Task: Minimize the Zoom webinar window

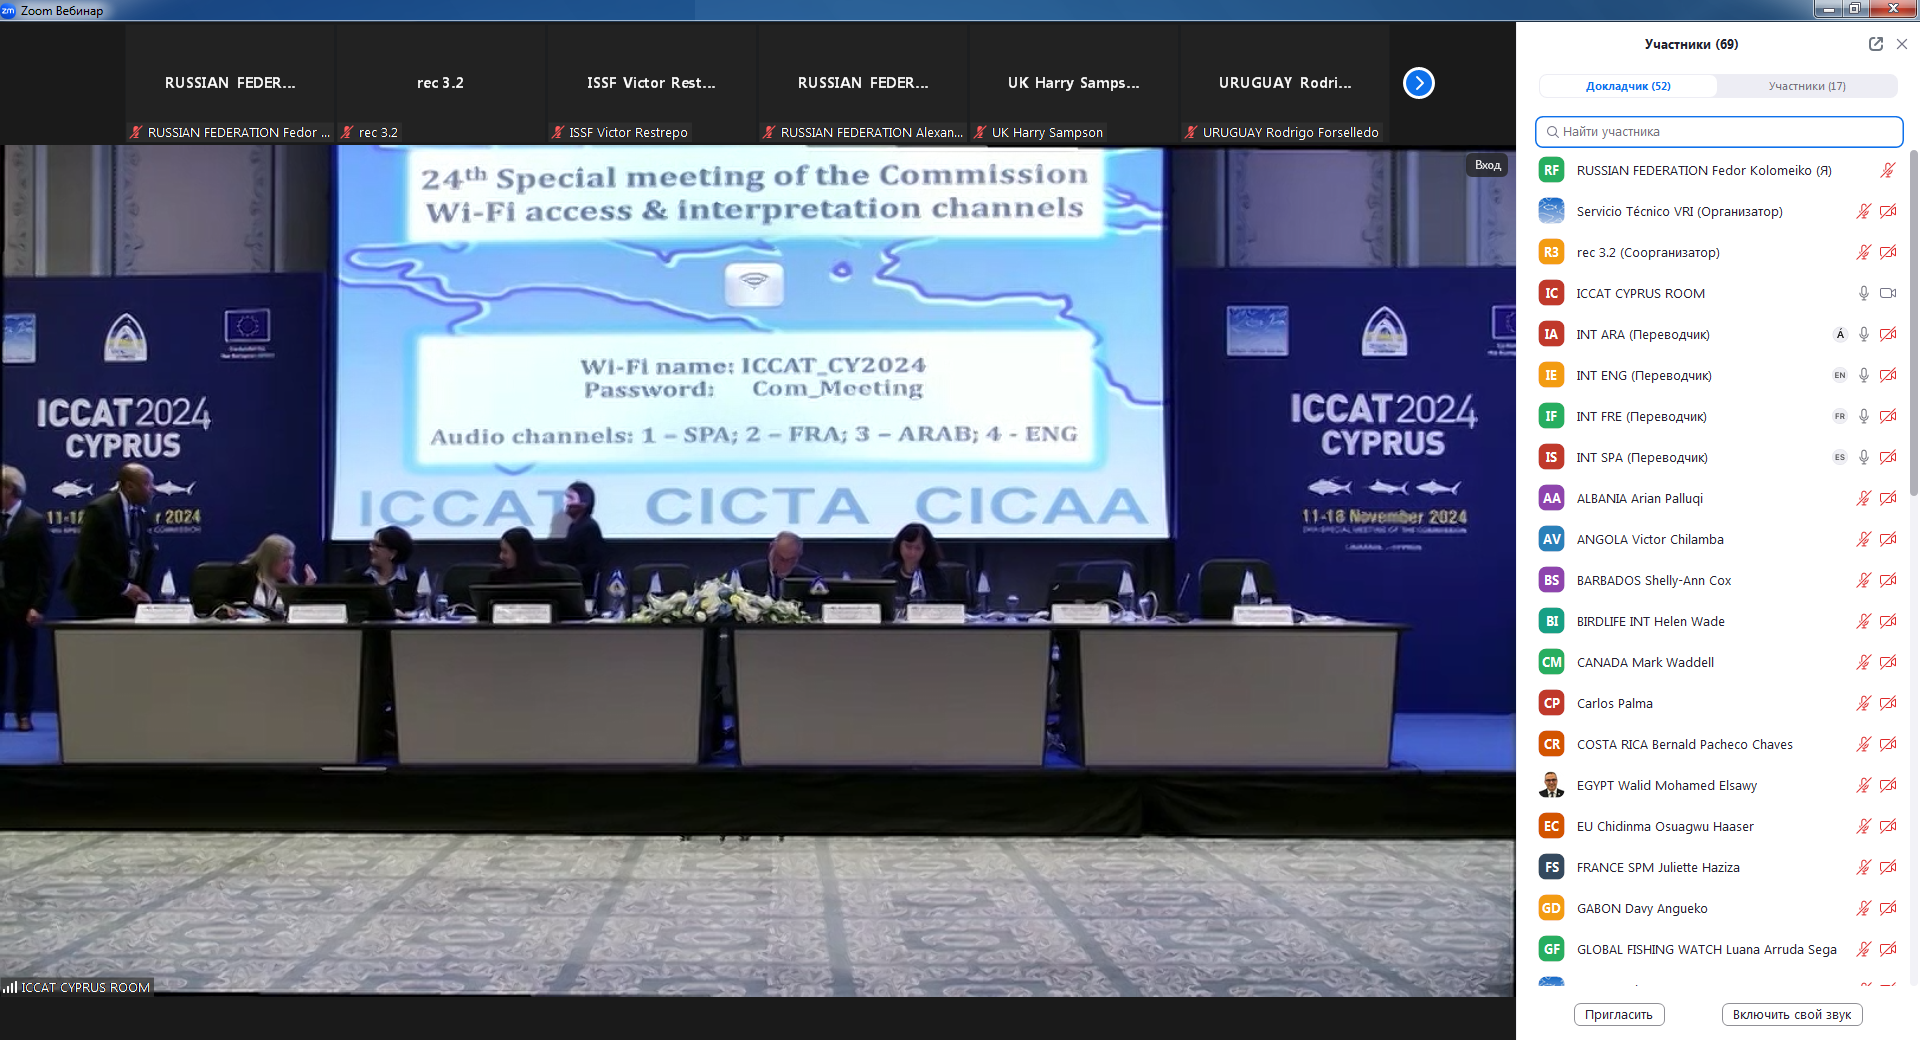Action: (x=1829, y=8)
